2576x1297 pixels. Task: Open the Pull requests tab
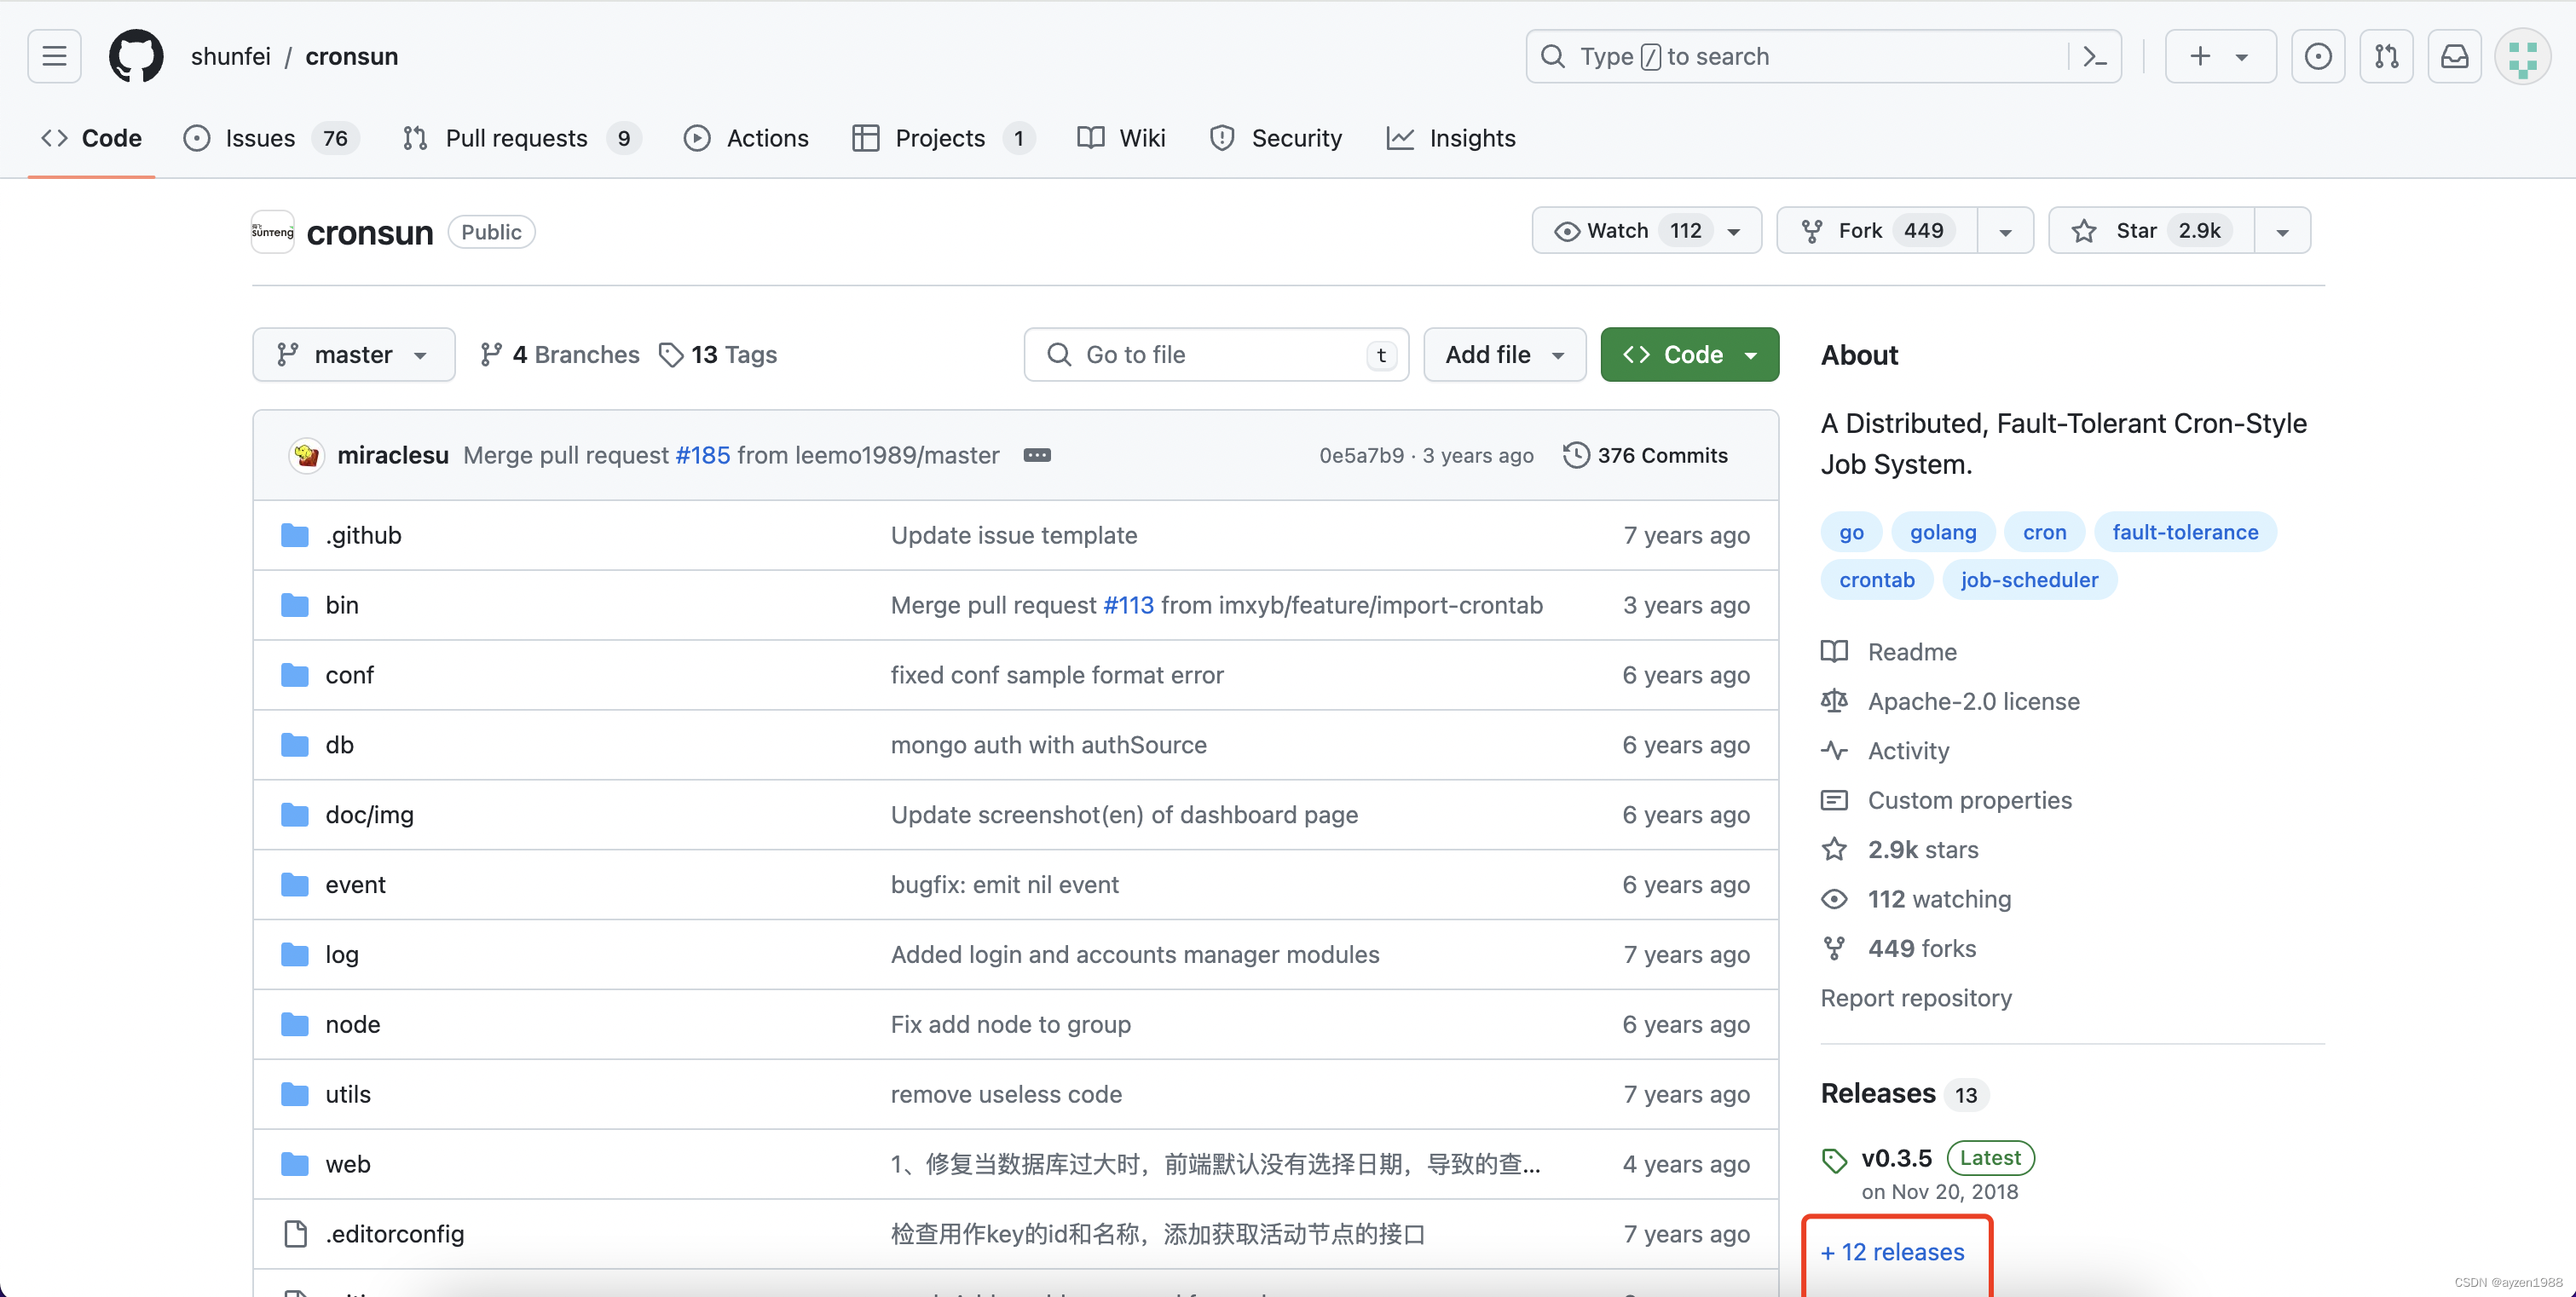(520, 138)
